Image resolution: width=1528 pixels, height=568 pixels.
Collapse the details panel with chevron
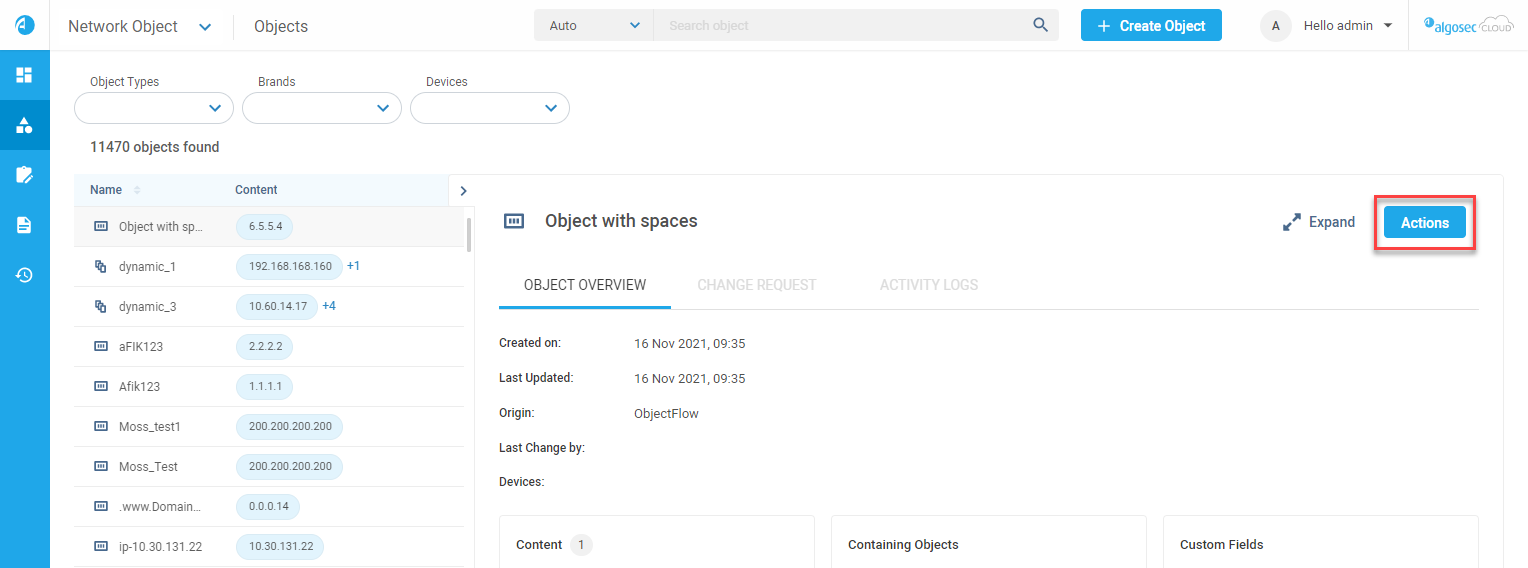tap(463, 190)
